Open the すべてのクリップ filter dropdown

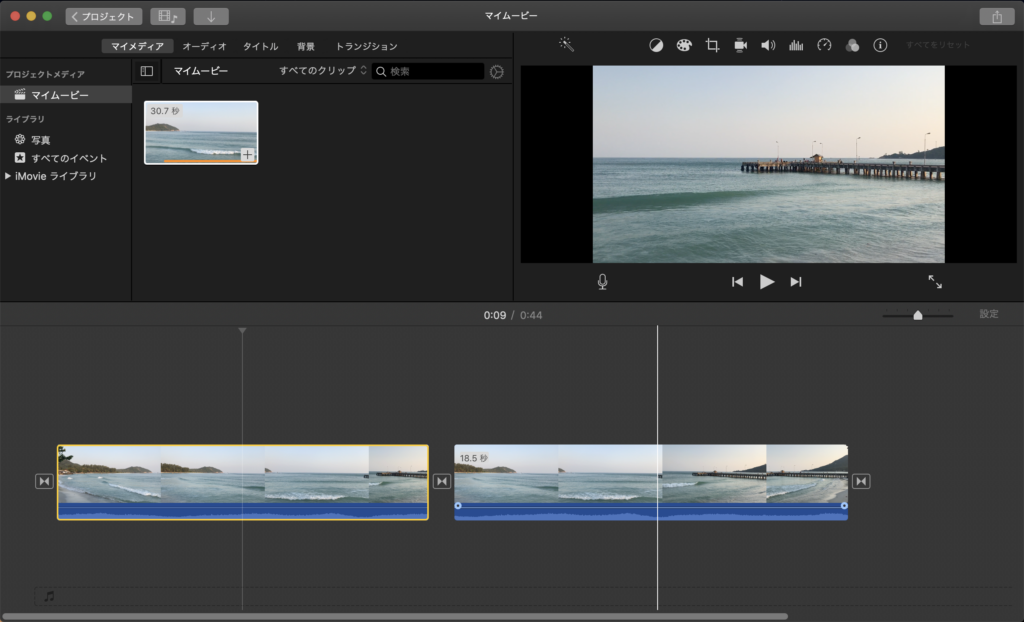(x=323, y=72)
